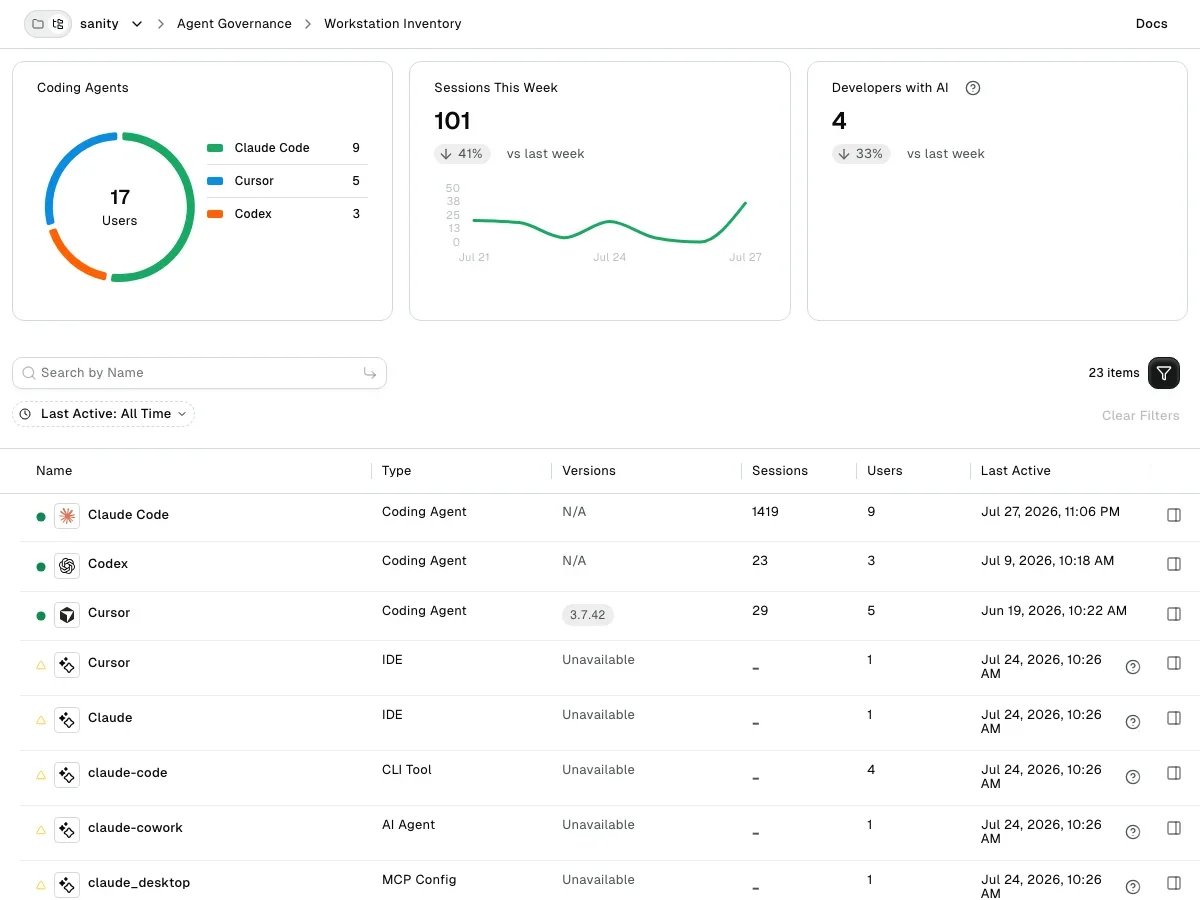Sort by the Versions column header
The width and height of the screenshot is (1200, 900).
pyautogui.click(x=589, y=471)
